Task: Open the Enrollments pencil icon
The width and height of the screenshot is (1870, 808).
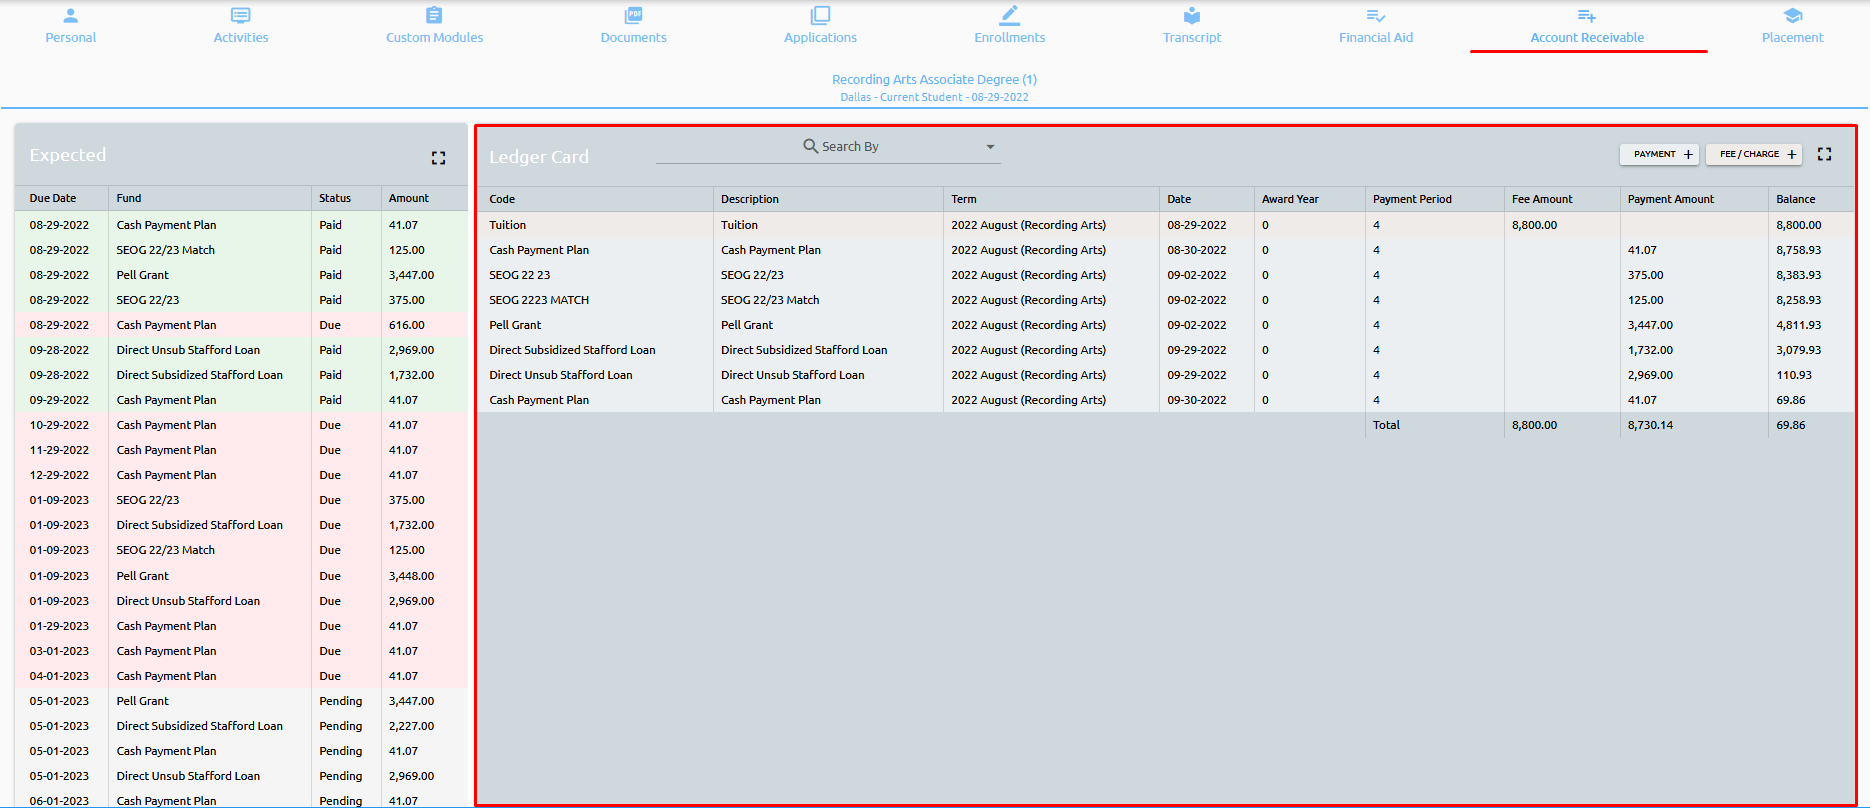Action: pyautogui.click(x=1009, y=16)
